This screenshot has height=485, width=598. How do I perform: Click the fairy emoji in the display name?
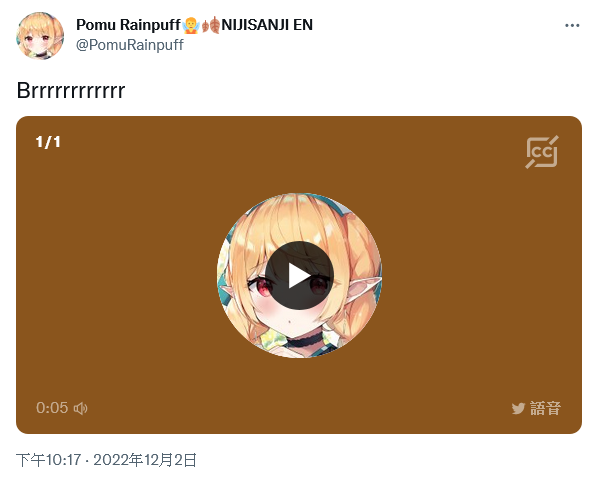(x=191, y=25)
